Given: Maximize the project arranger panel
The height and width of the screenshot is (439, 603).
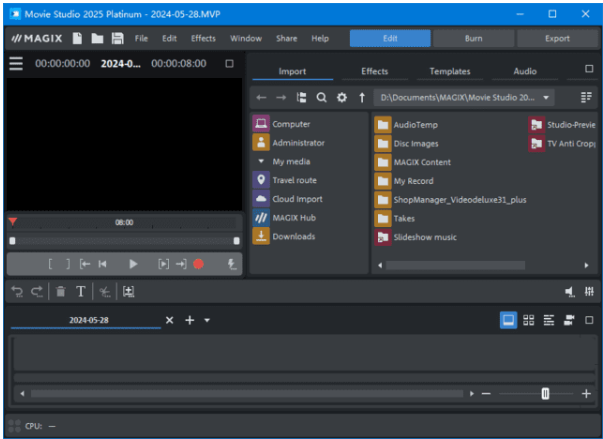Looking at the screenshot, I should [x=589, y=320].
